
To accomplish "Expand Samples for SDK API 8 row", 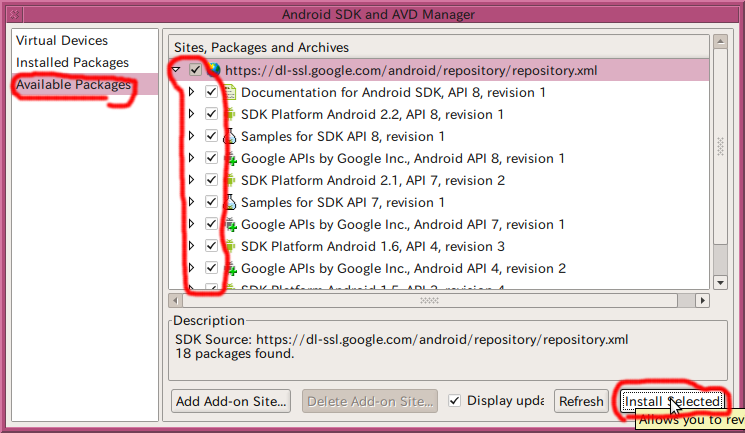I will pyautogui.click(x=191, y=136).
